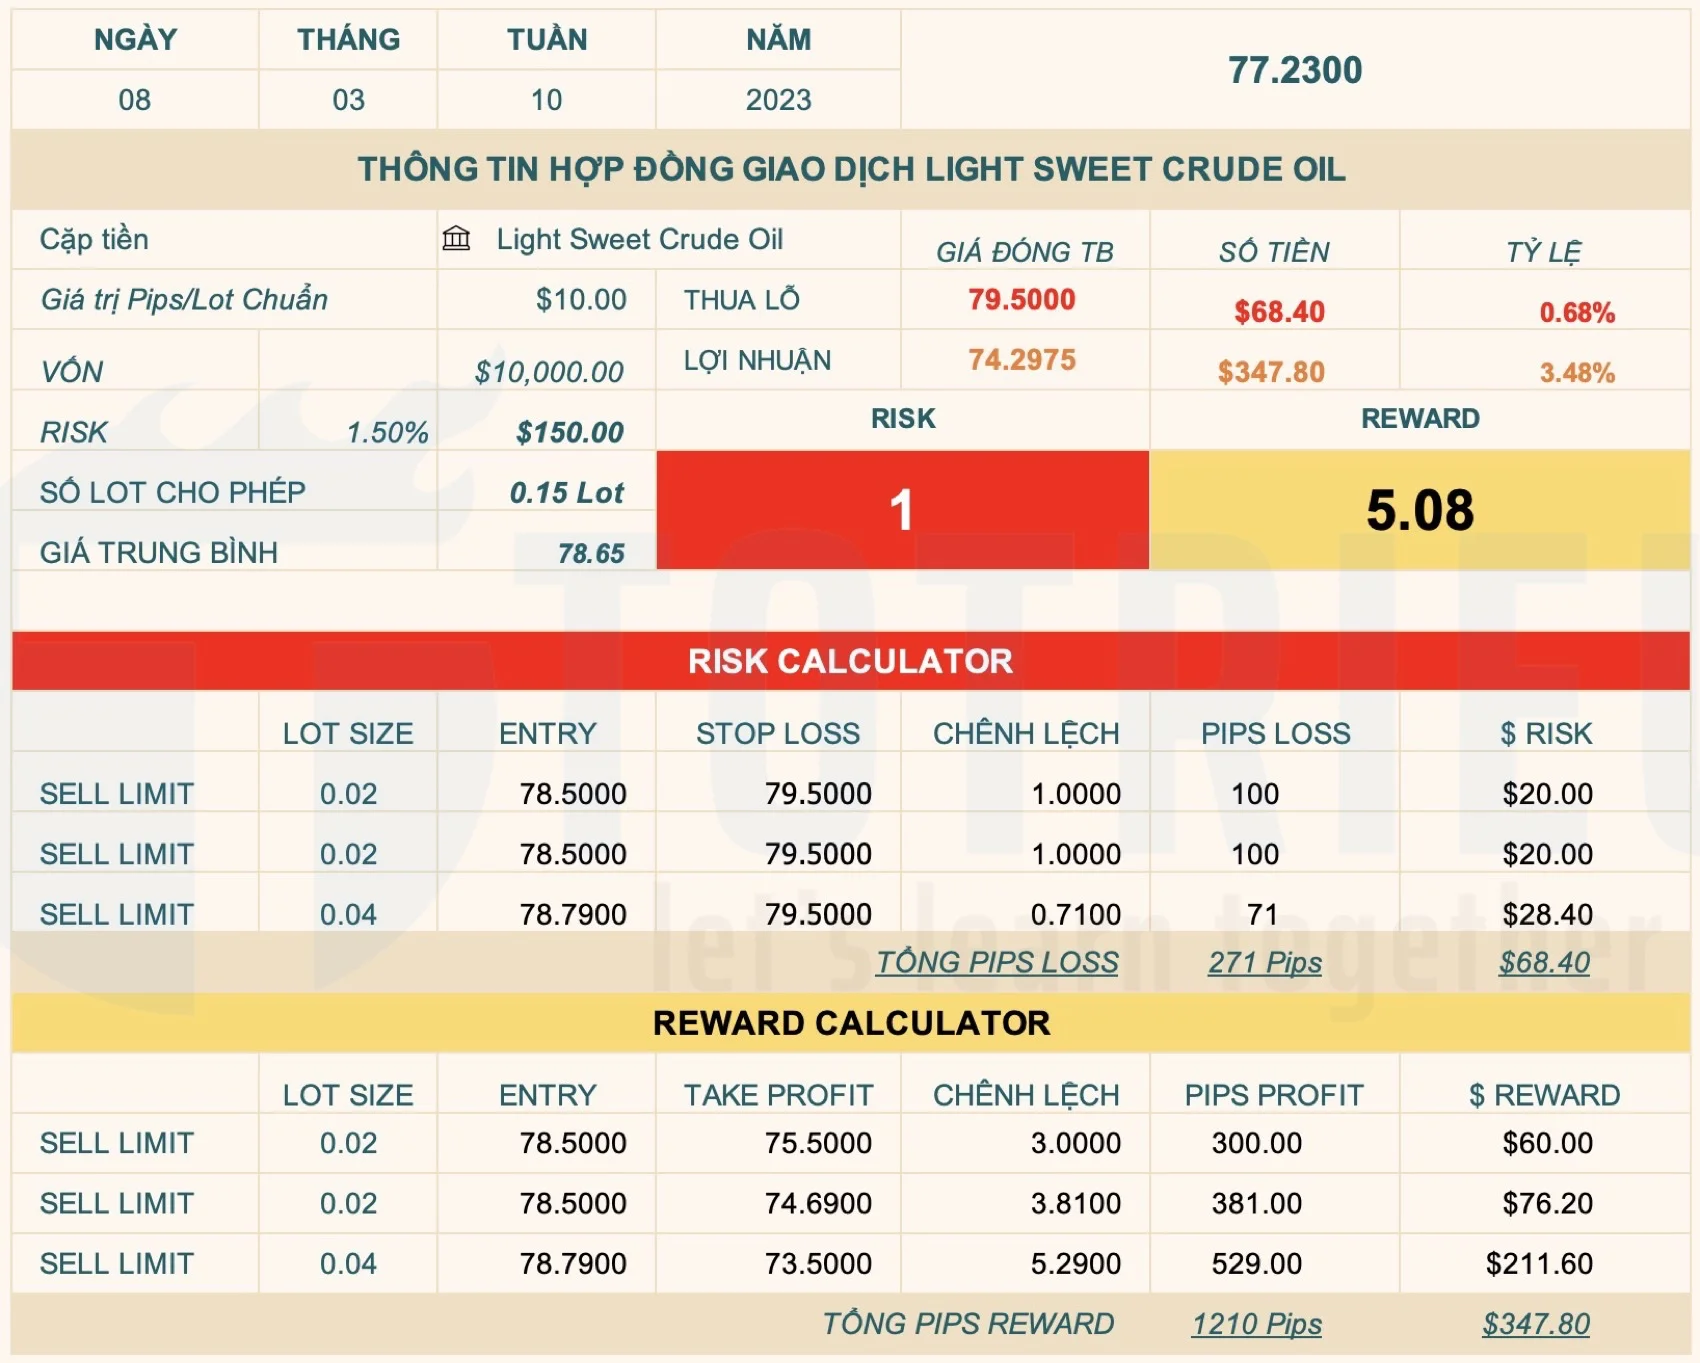This screenshot has height=1363, width=1700.
Task: Click the red RISK ratio cell showing 1
Action: tap(901, 508)
